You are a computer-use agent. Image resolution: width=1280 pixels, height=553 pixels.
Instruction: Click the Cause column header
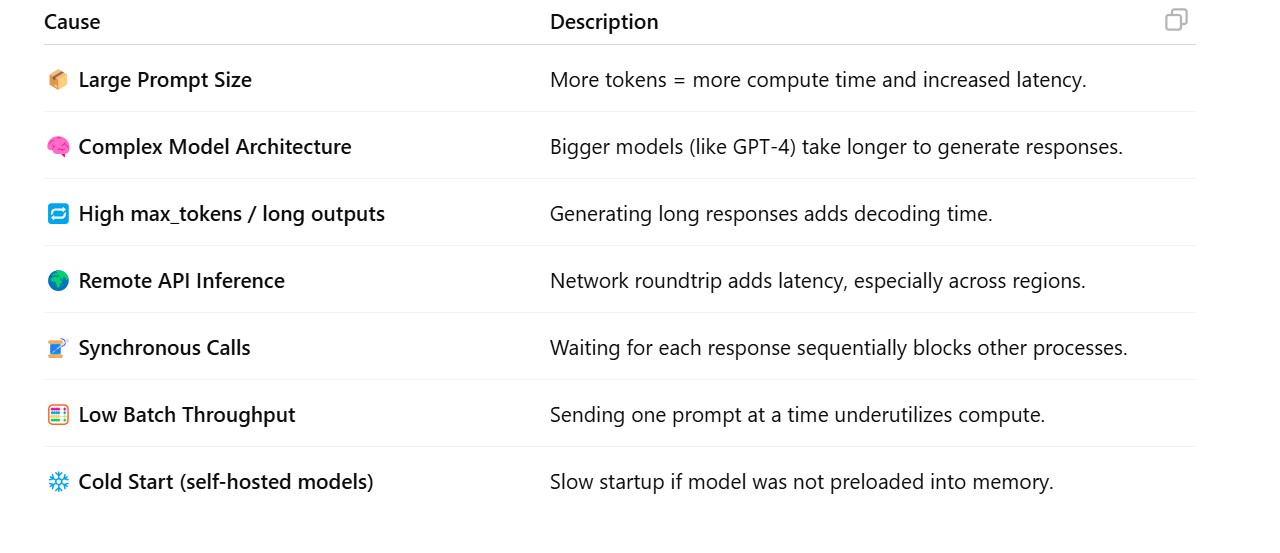pyautogui.click(x=72, y=22)
